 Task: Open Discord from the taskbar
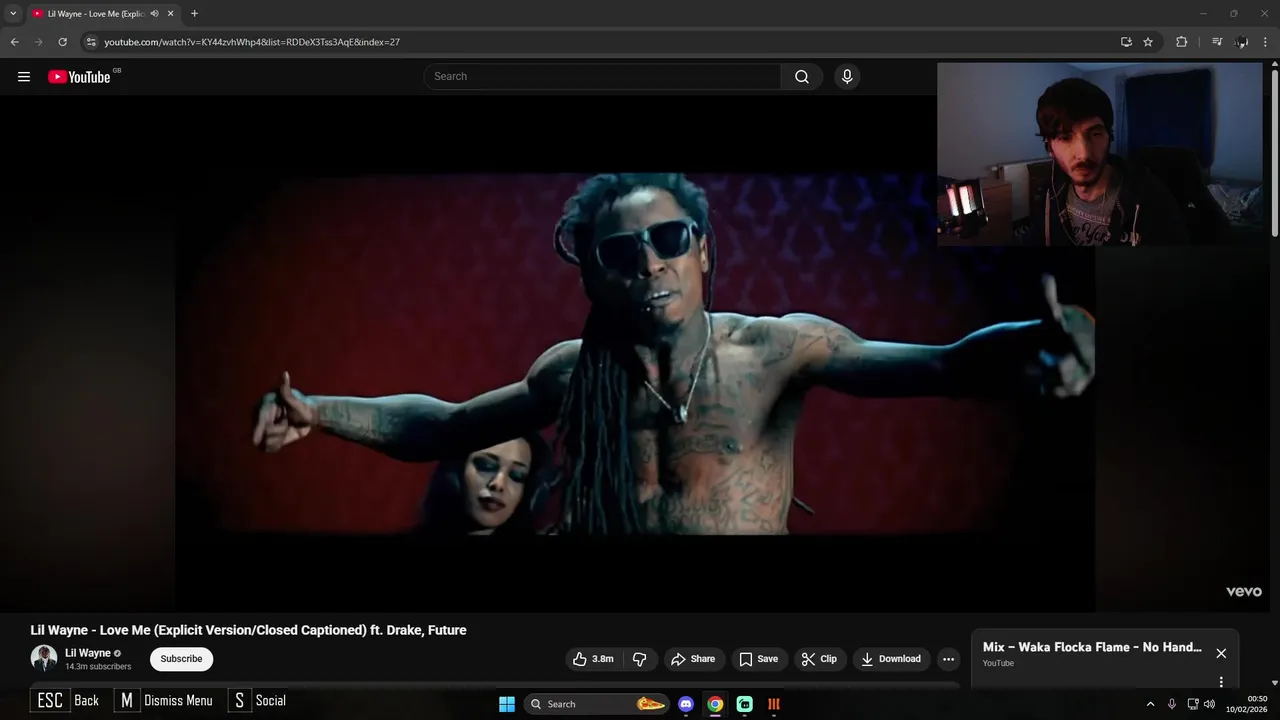686,704
